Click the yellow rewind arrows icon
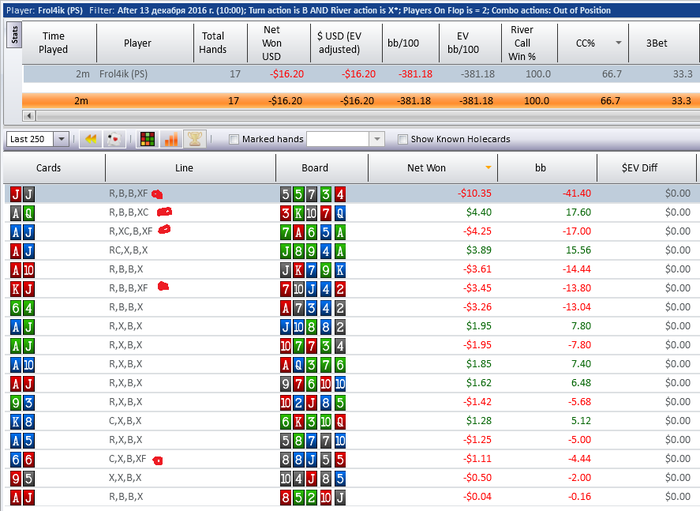Image resolution: width=700 pixels, height=511 pixels. click(x=91, y=139)
